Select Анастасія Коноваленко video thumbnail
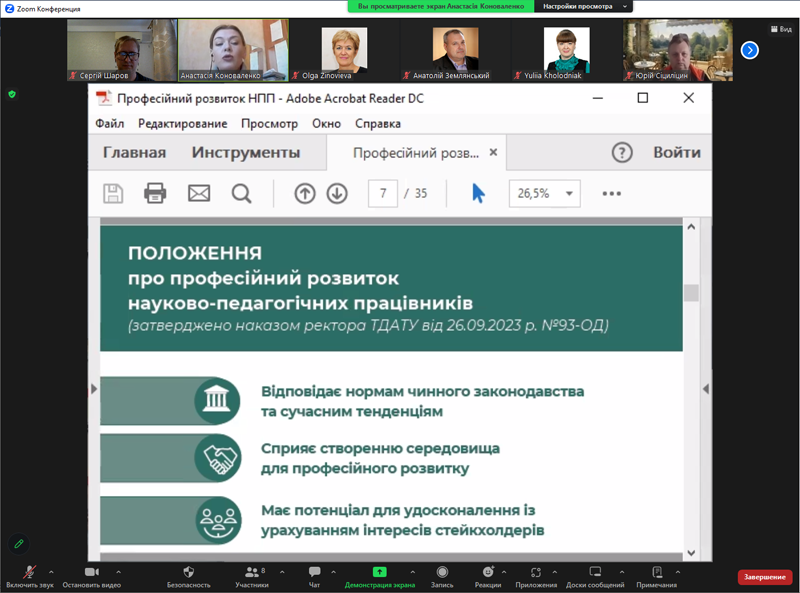 tap(233, 50)
